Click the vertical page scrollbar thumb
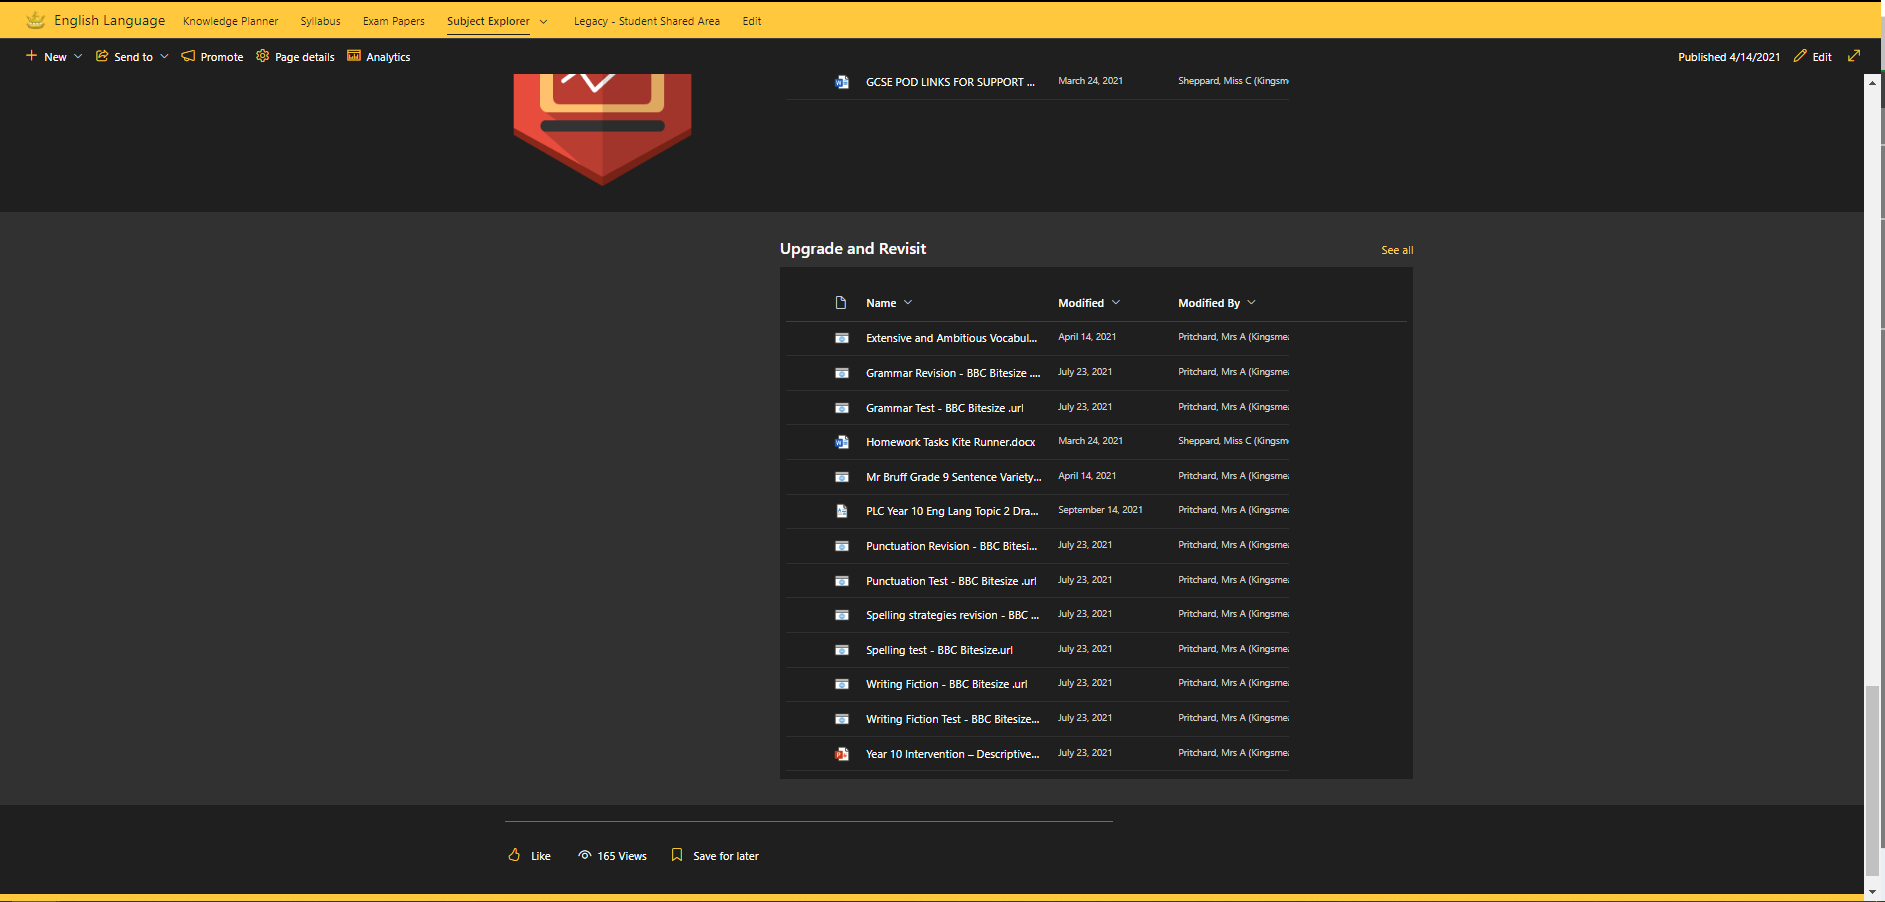 (1872, 780)
